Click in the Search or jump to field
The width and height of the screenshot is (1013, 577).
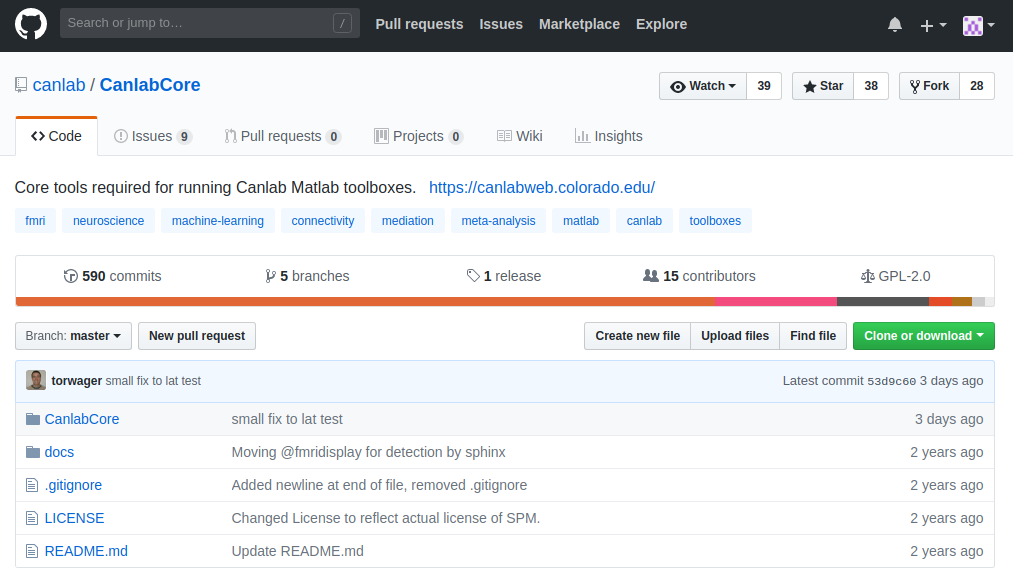pyautogui.click(x=210, y=23)
